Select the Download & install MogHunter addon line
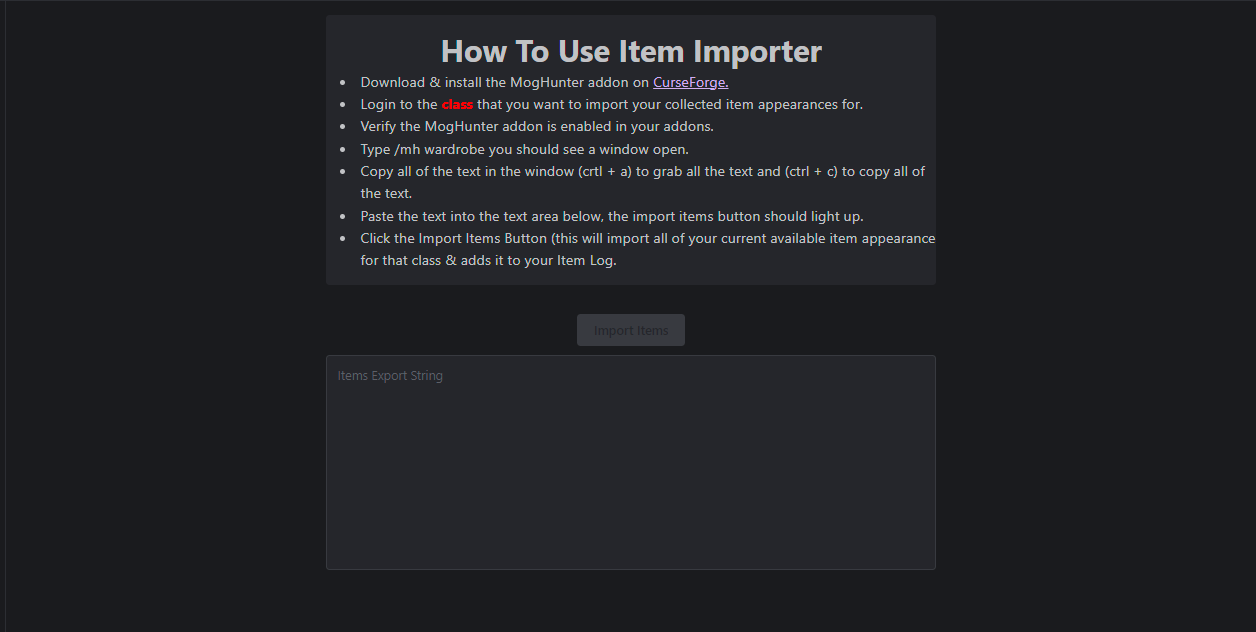The image size is (1256, 632). pyautogui.click(x=544, y=82)
